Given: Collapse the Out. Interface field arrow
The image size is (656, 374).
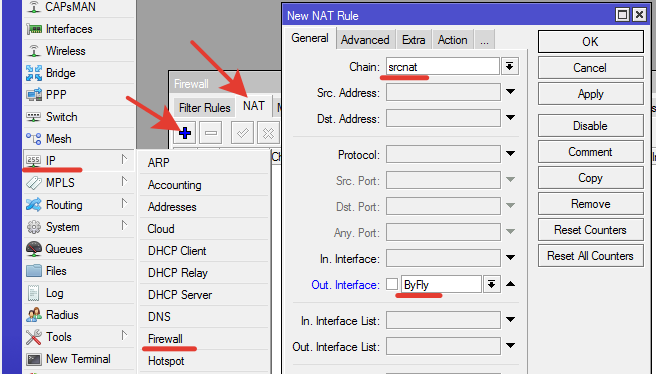Looking at the screenshot, I should pyautogui.click(x=510, y=284).
